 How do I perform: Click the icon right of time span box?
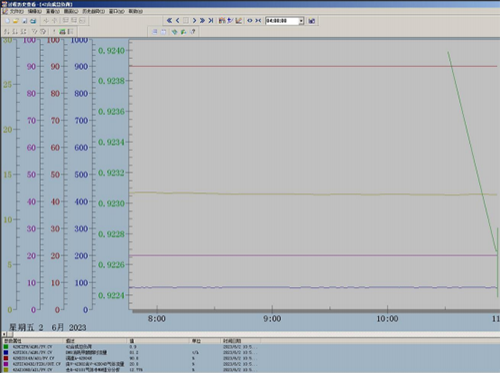tap(312, 21)
